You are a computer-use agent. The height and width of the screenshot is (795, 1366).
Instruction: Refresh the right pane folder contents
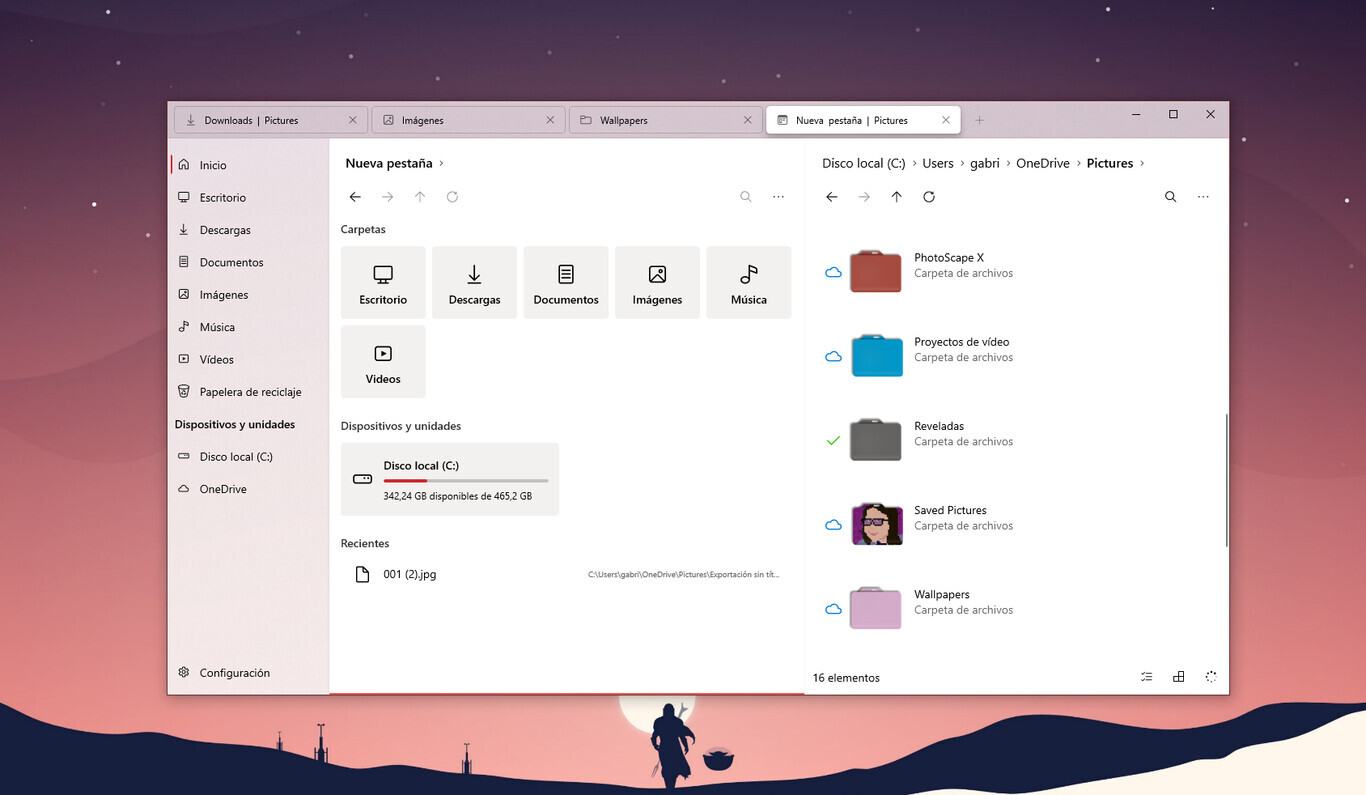pyautogui.click(x=929, y=197)
